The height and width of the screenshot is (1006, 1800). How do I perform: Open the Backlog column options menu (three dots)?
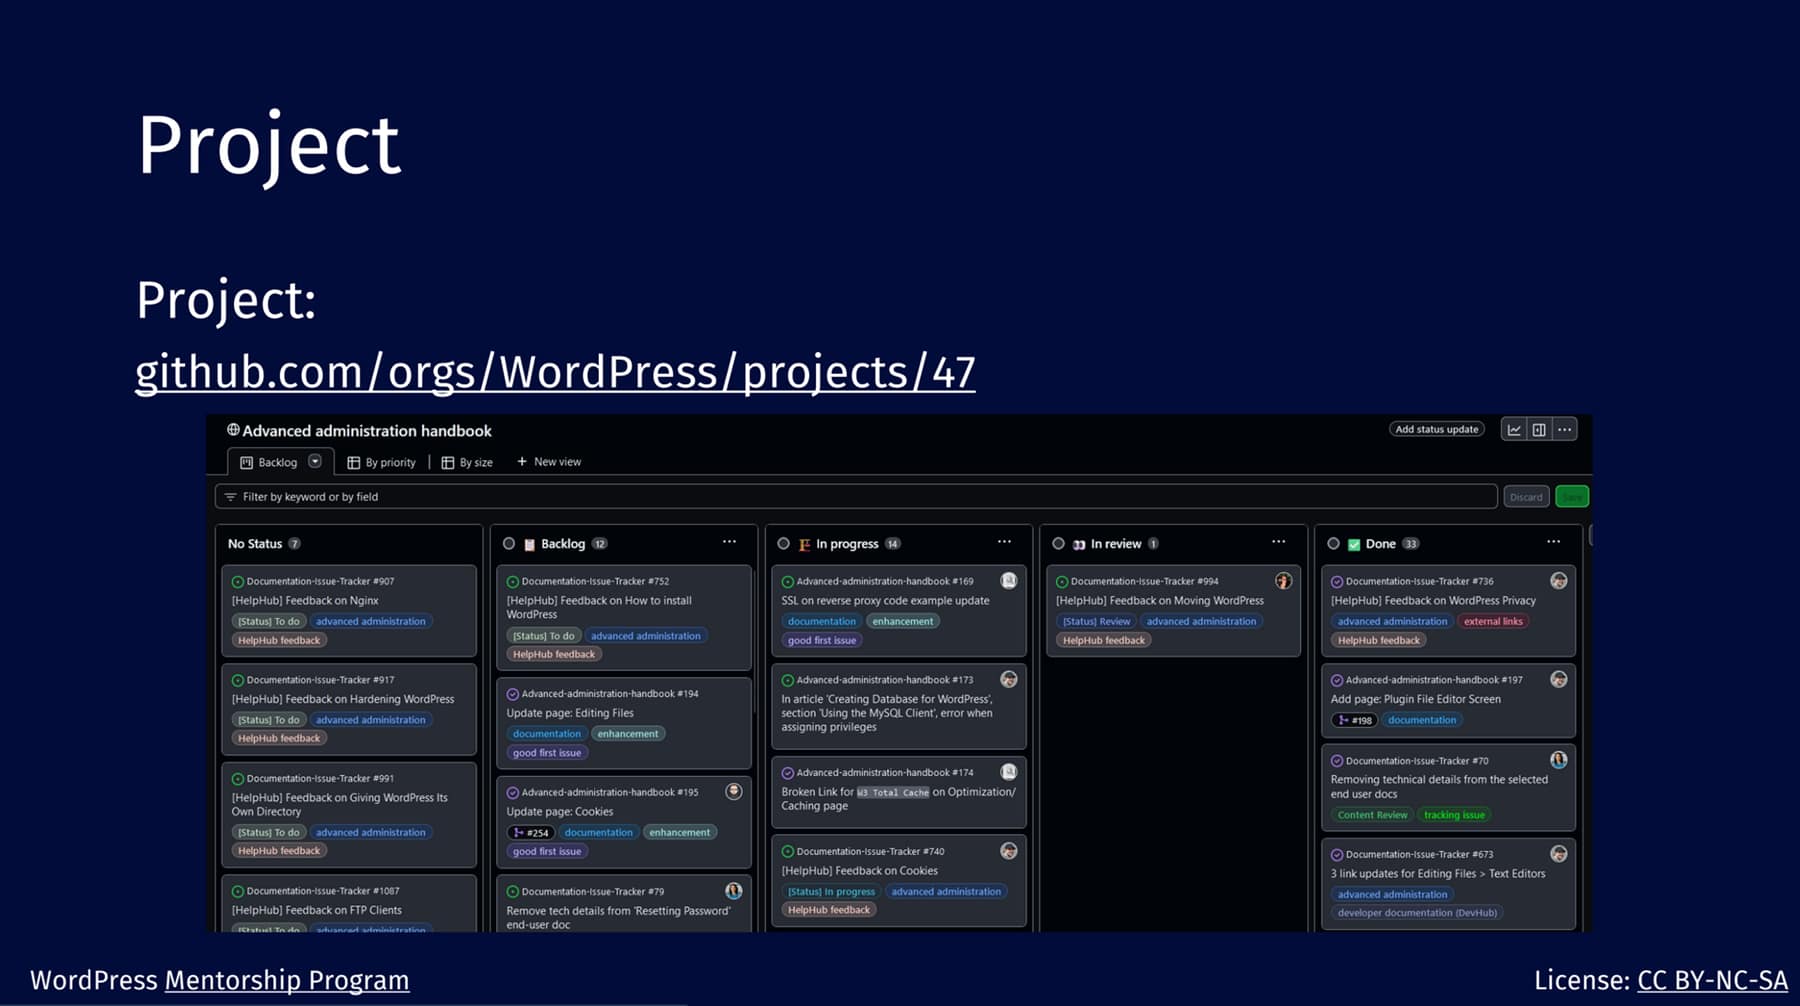point(729,542)
